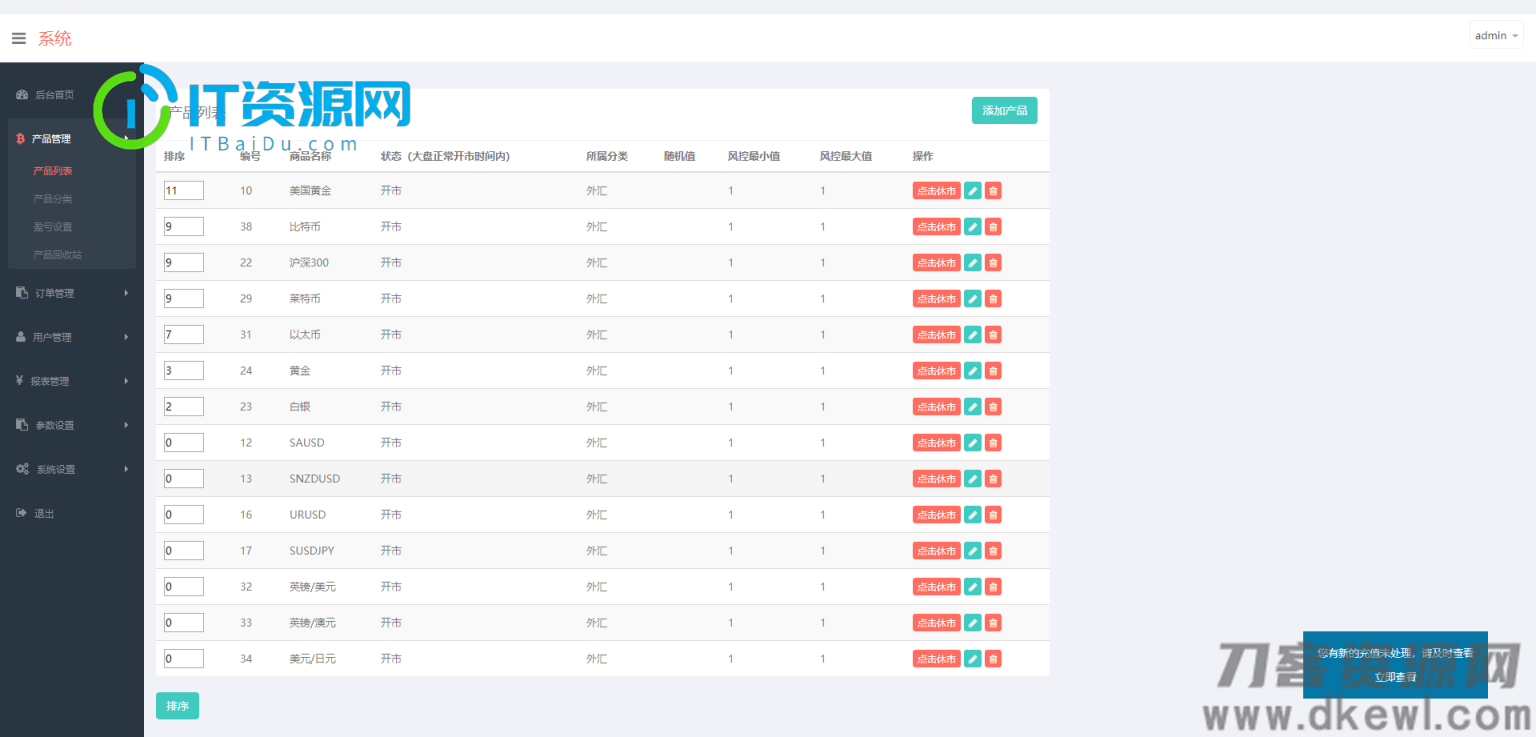Toggle the hamburger sidebar menu icon
Image resolution: width=1536 pixels, height=737 pixels.
[x=18, y=38]
